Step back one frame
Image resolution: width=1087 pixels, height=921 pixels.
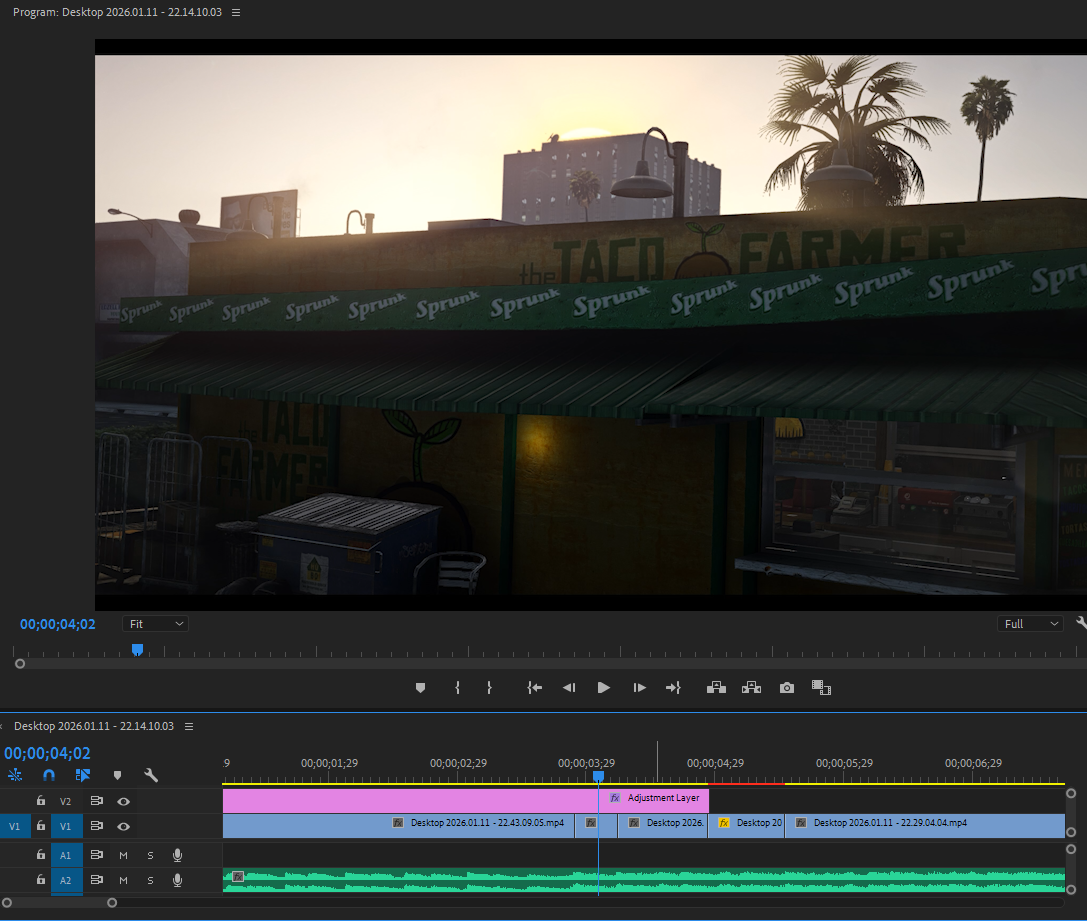point(569,687)
